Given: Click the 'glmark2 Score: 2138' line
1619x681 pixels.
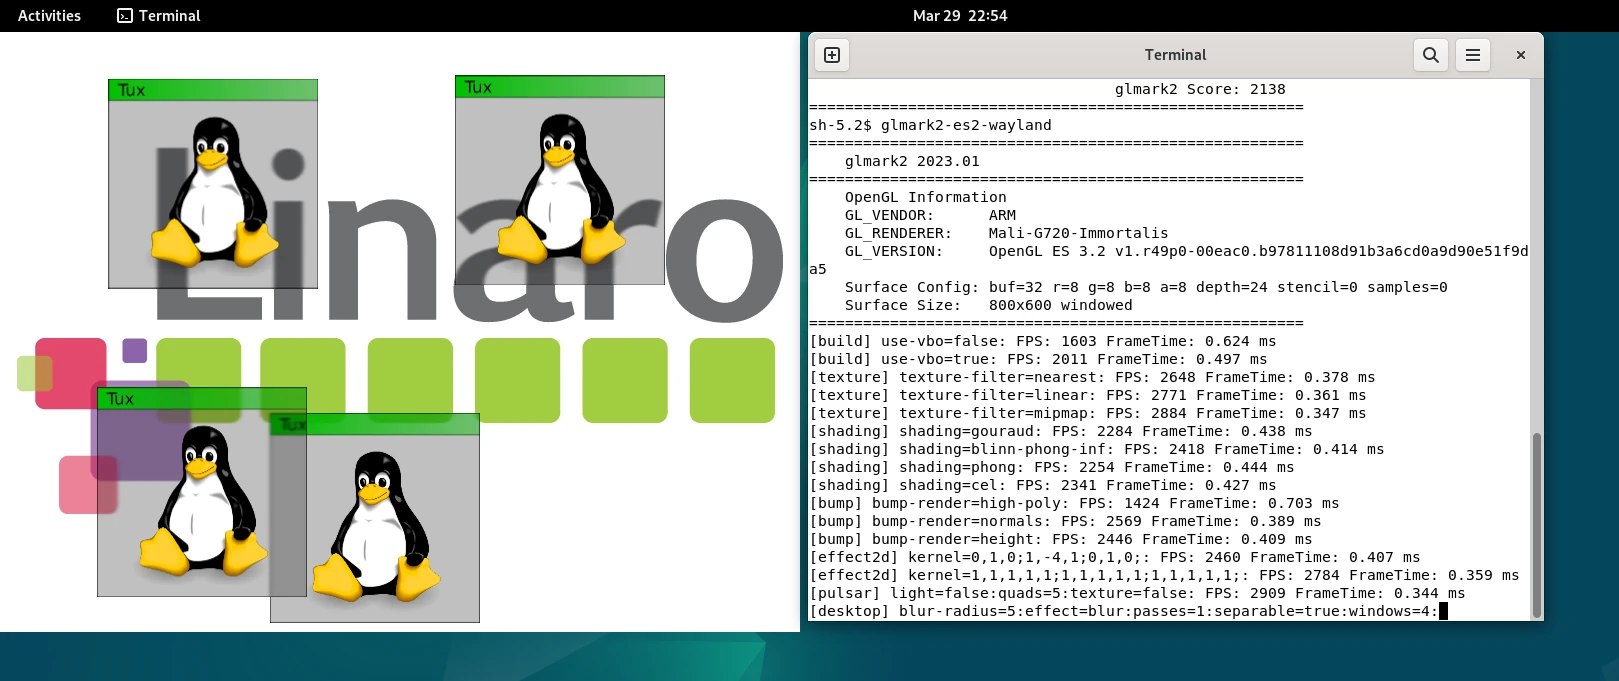Looking at the screenshot, I should point(1200,89).
